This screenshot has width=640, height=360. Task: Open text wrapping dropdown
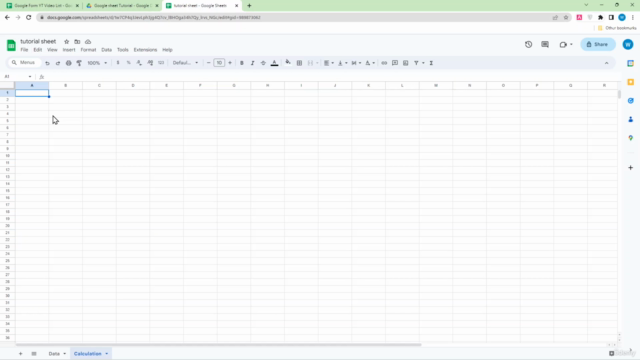tap(356, 63)
